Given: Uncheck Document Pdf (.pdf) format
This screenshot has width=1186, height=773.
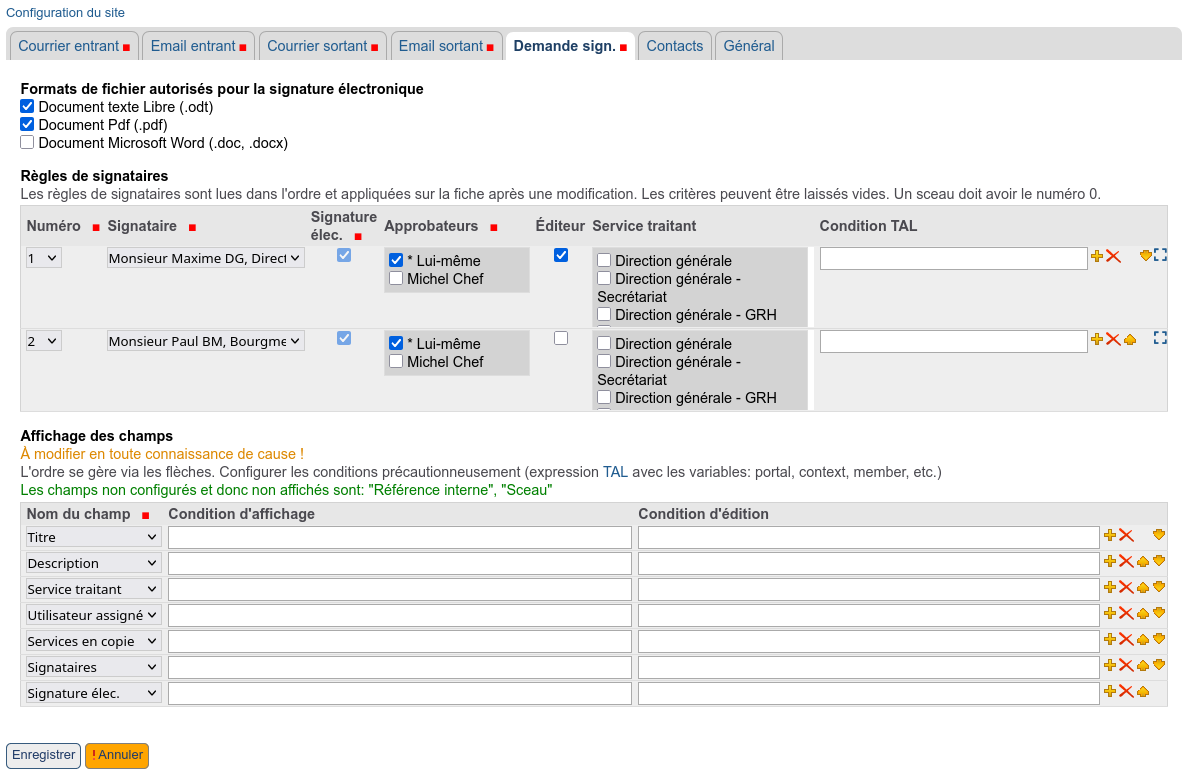Looking at the screenshot, I should [x=27, y=124].
